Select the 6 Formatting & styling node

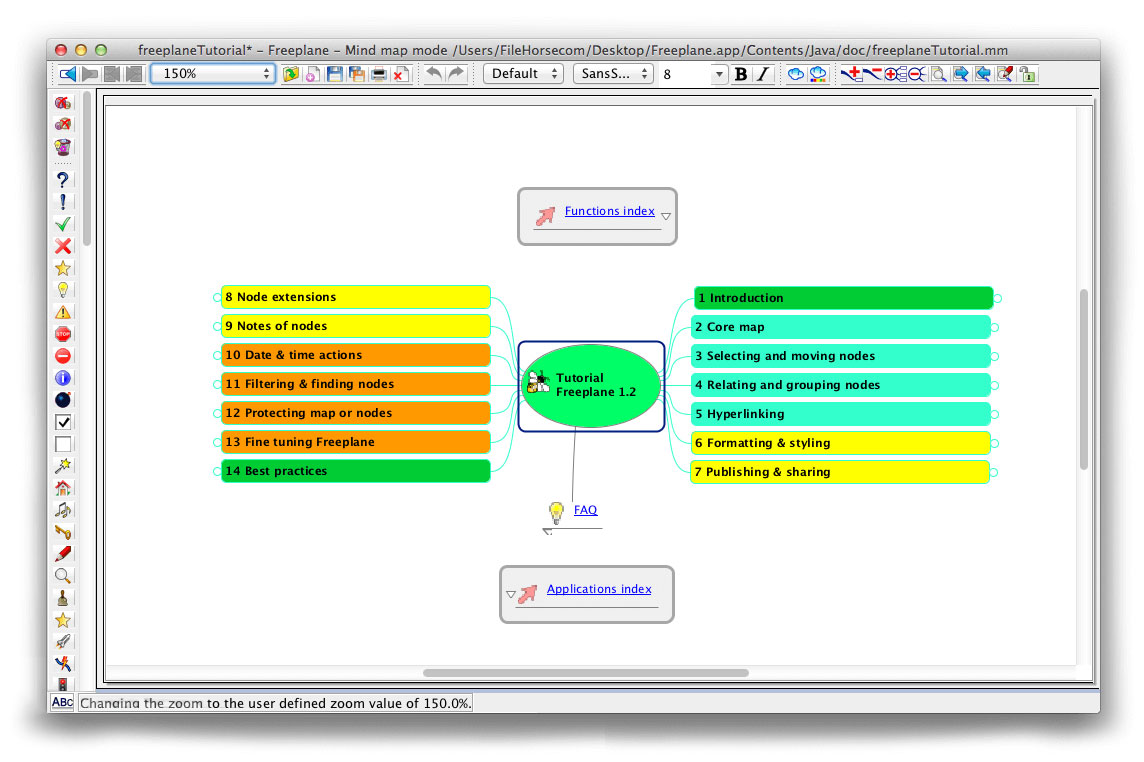[x=840, y=443]
